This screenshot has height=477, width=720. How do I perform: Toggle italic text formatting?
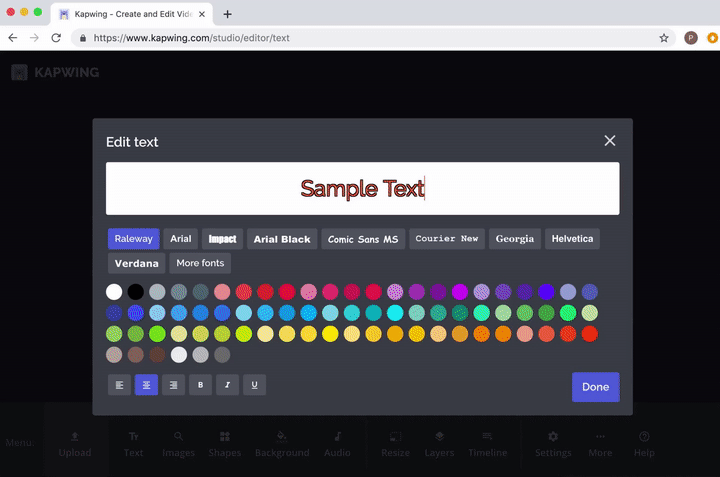pyautogui.click(x=227, y=384)
